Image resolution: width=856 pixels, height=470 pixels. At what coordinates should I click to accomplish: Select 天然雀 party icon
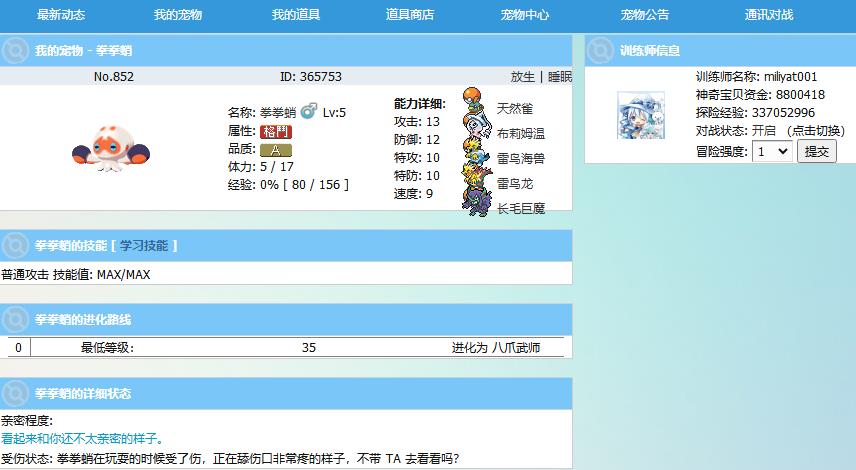tap(473, 98)
